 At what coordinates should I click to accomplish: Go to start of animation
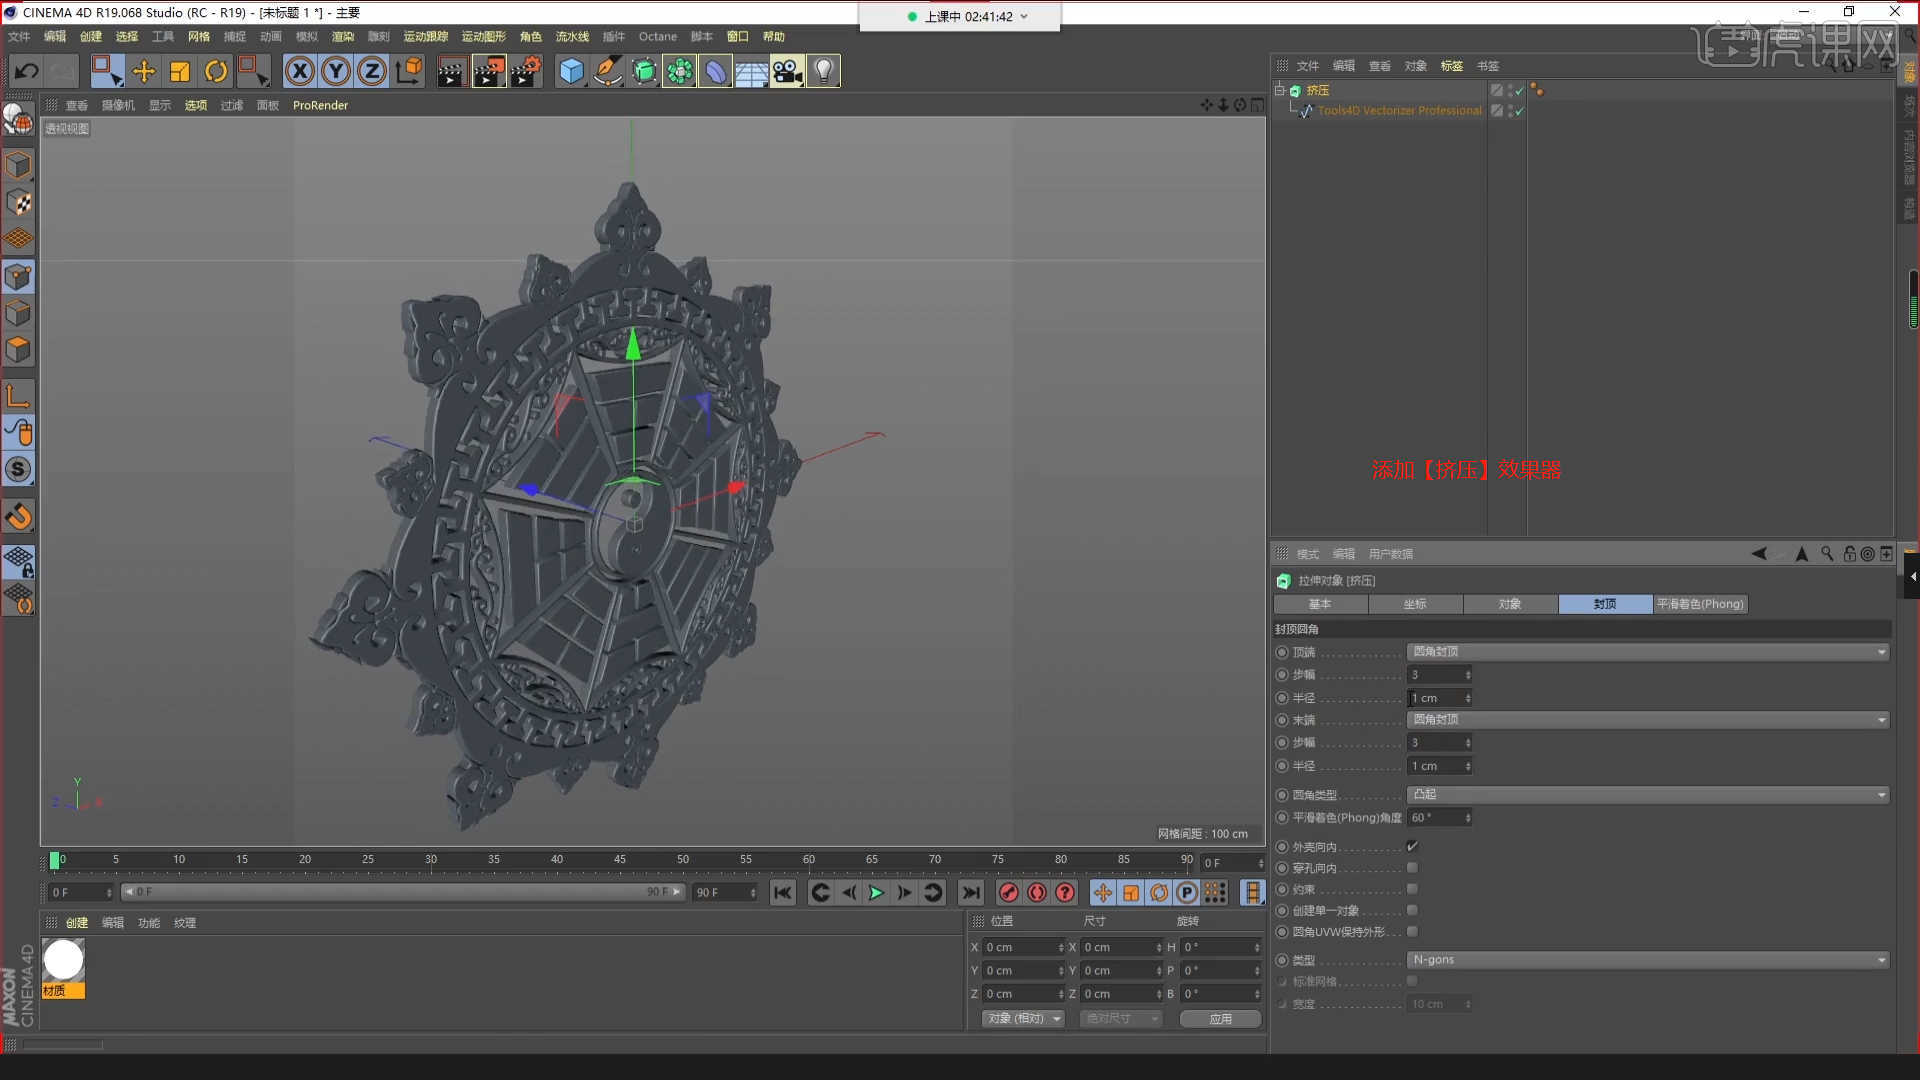782,893
